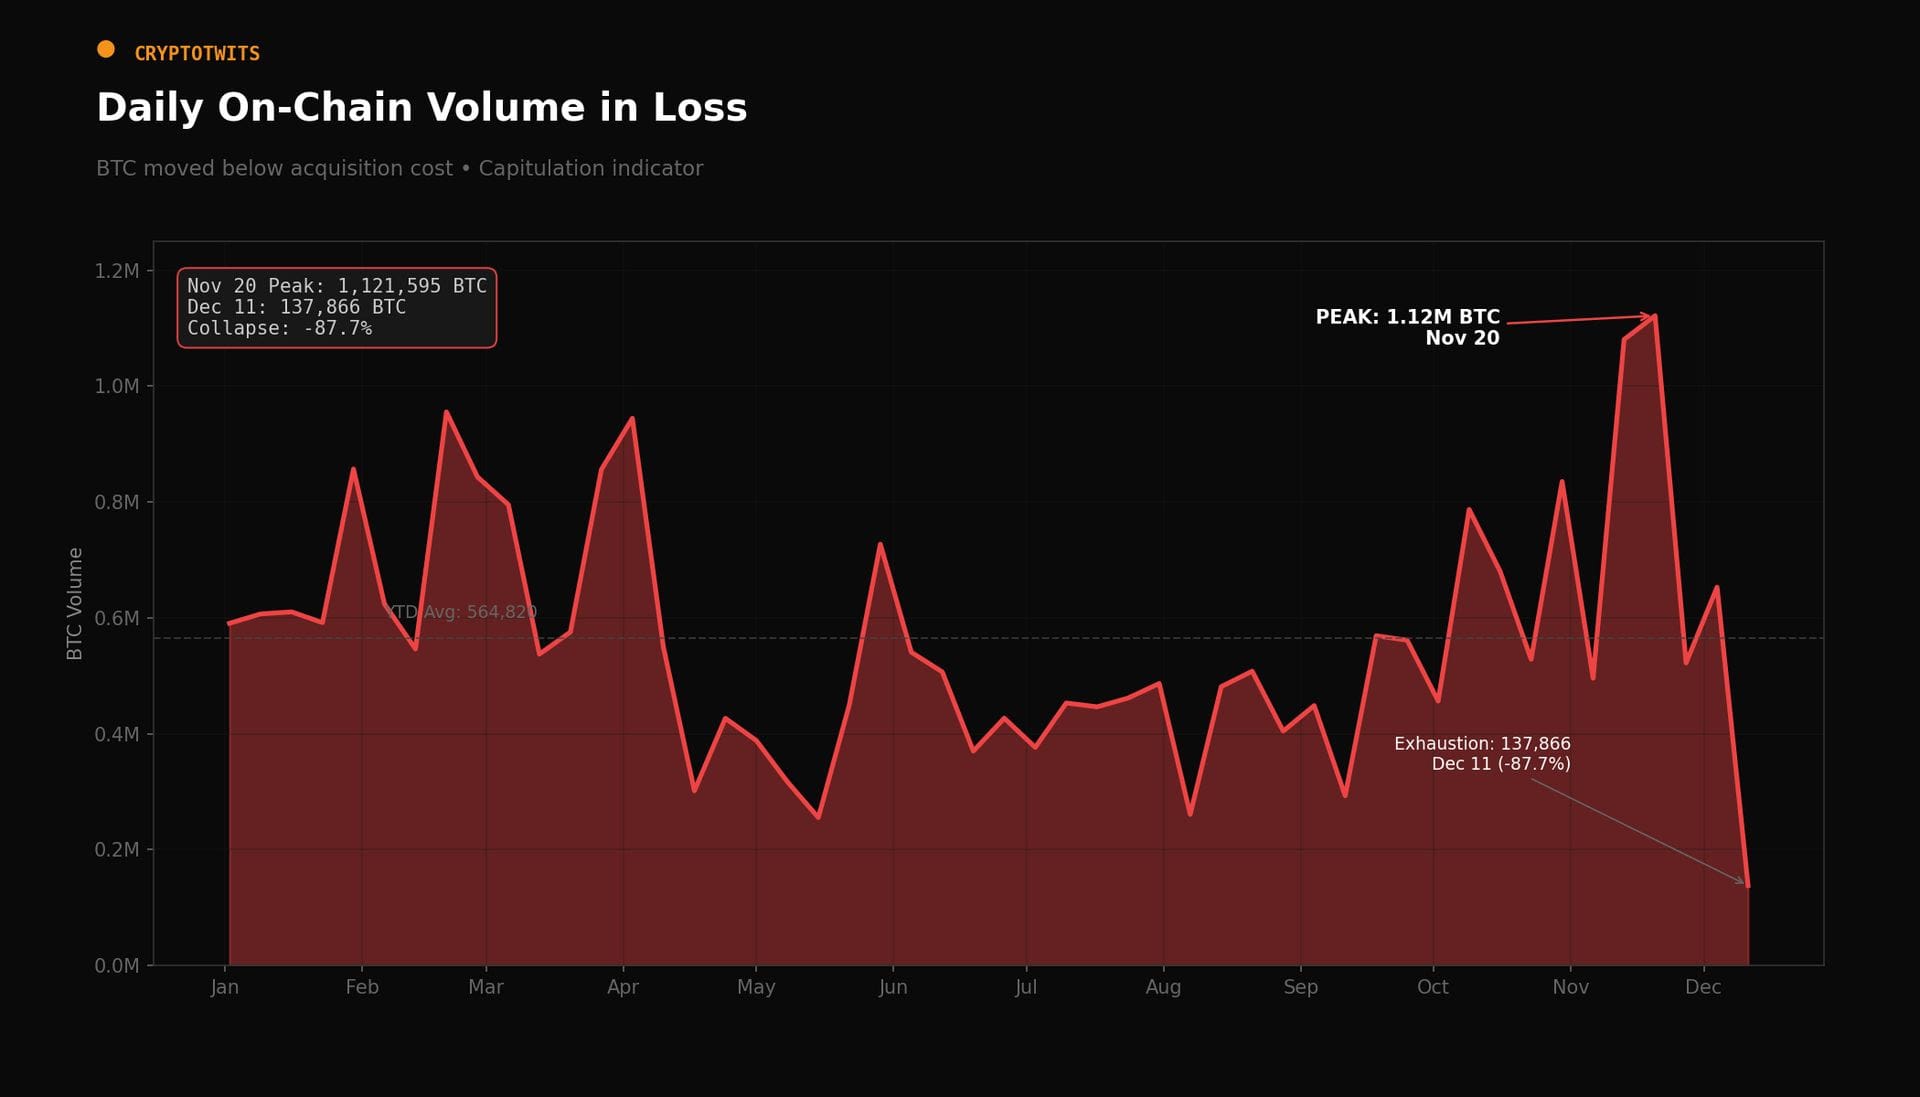Viewport: 1920px width, 1097px height.
Task: Click the Jun x-axis label
Action: pyautogui.click(x=893, y=987)
